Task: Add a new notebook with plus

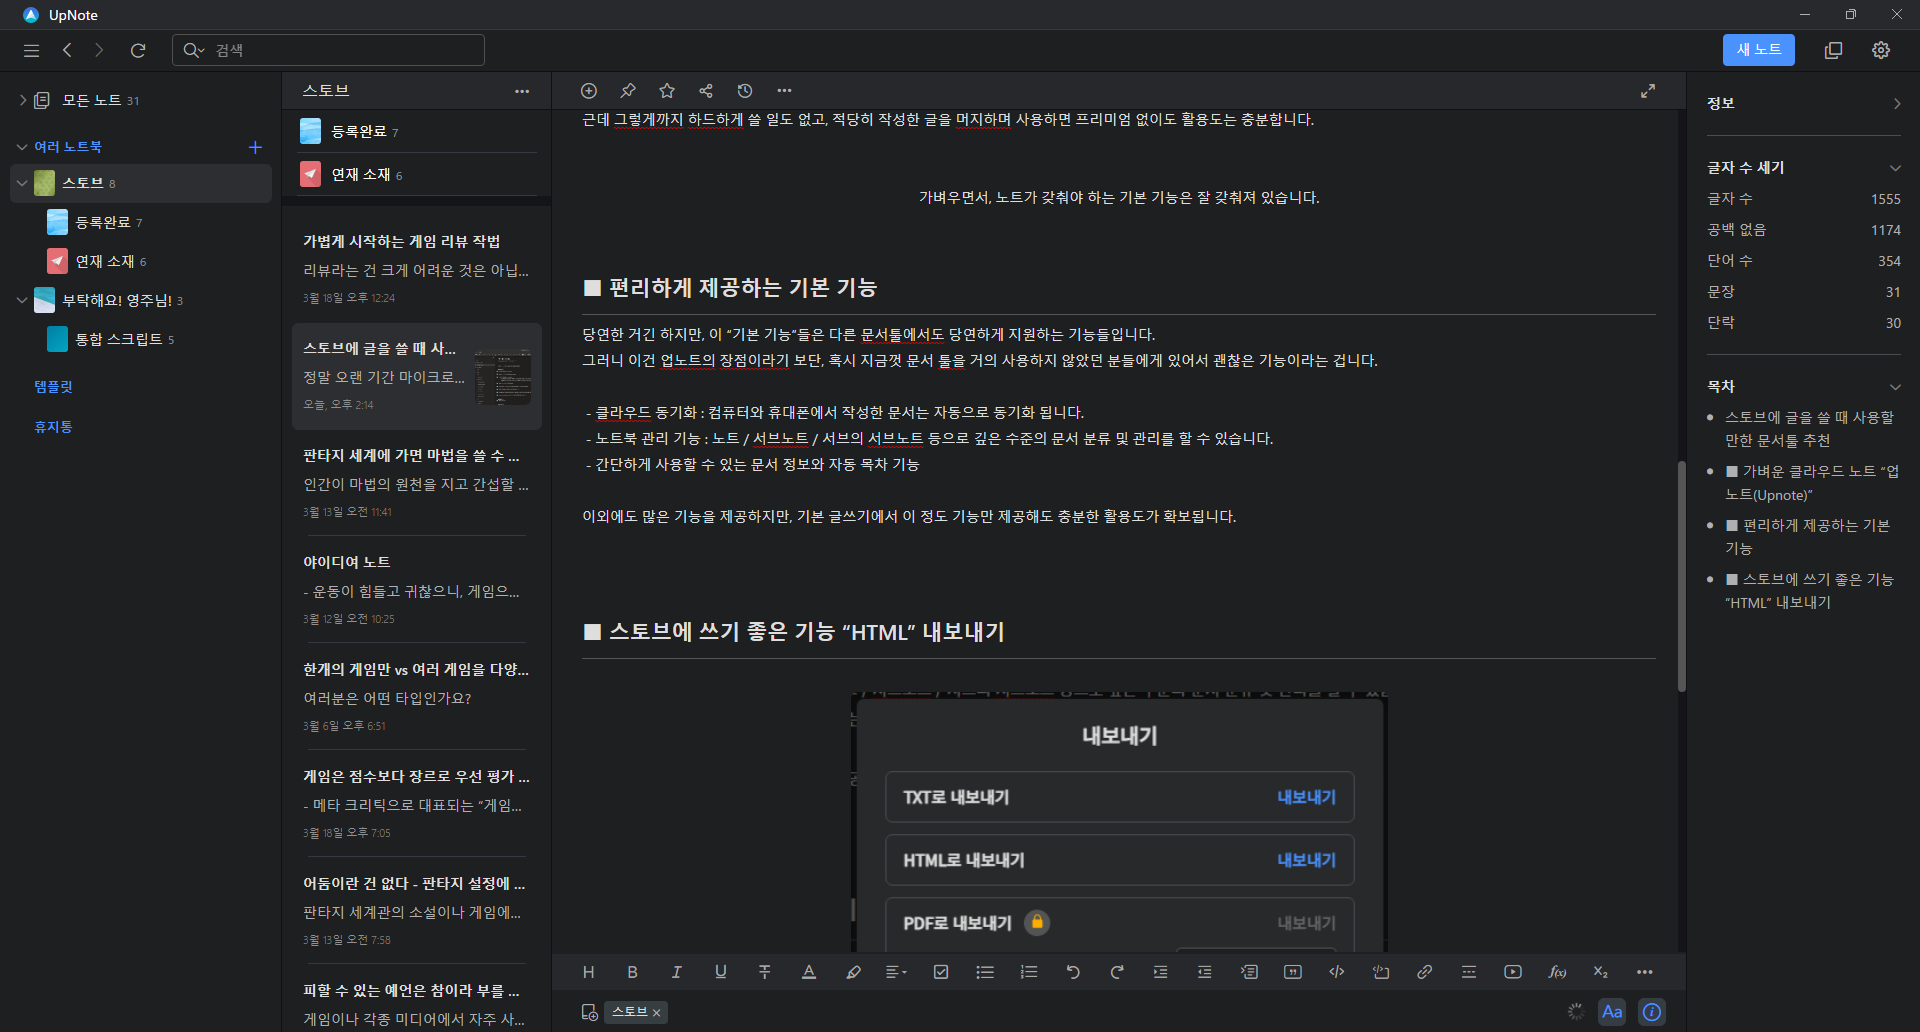Action: click(x=255, y=147)
